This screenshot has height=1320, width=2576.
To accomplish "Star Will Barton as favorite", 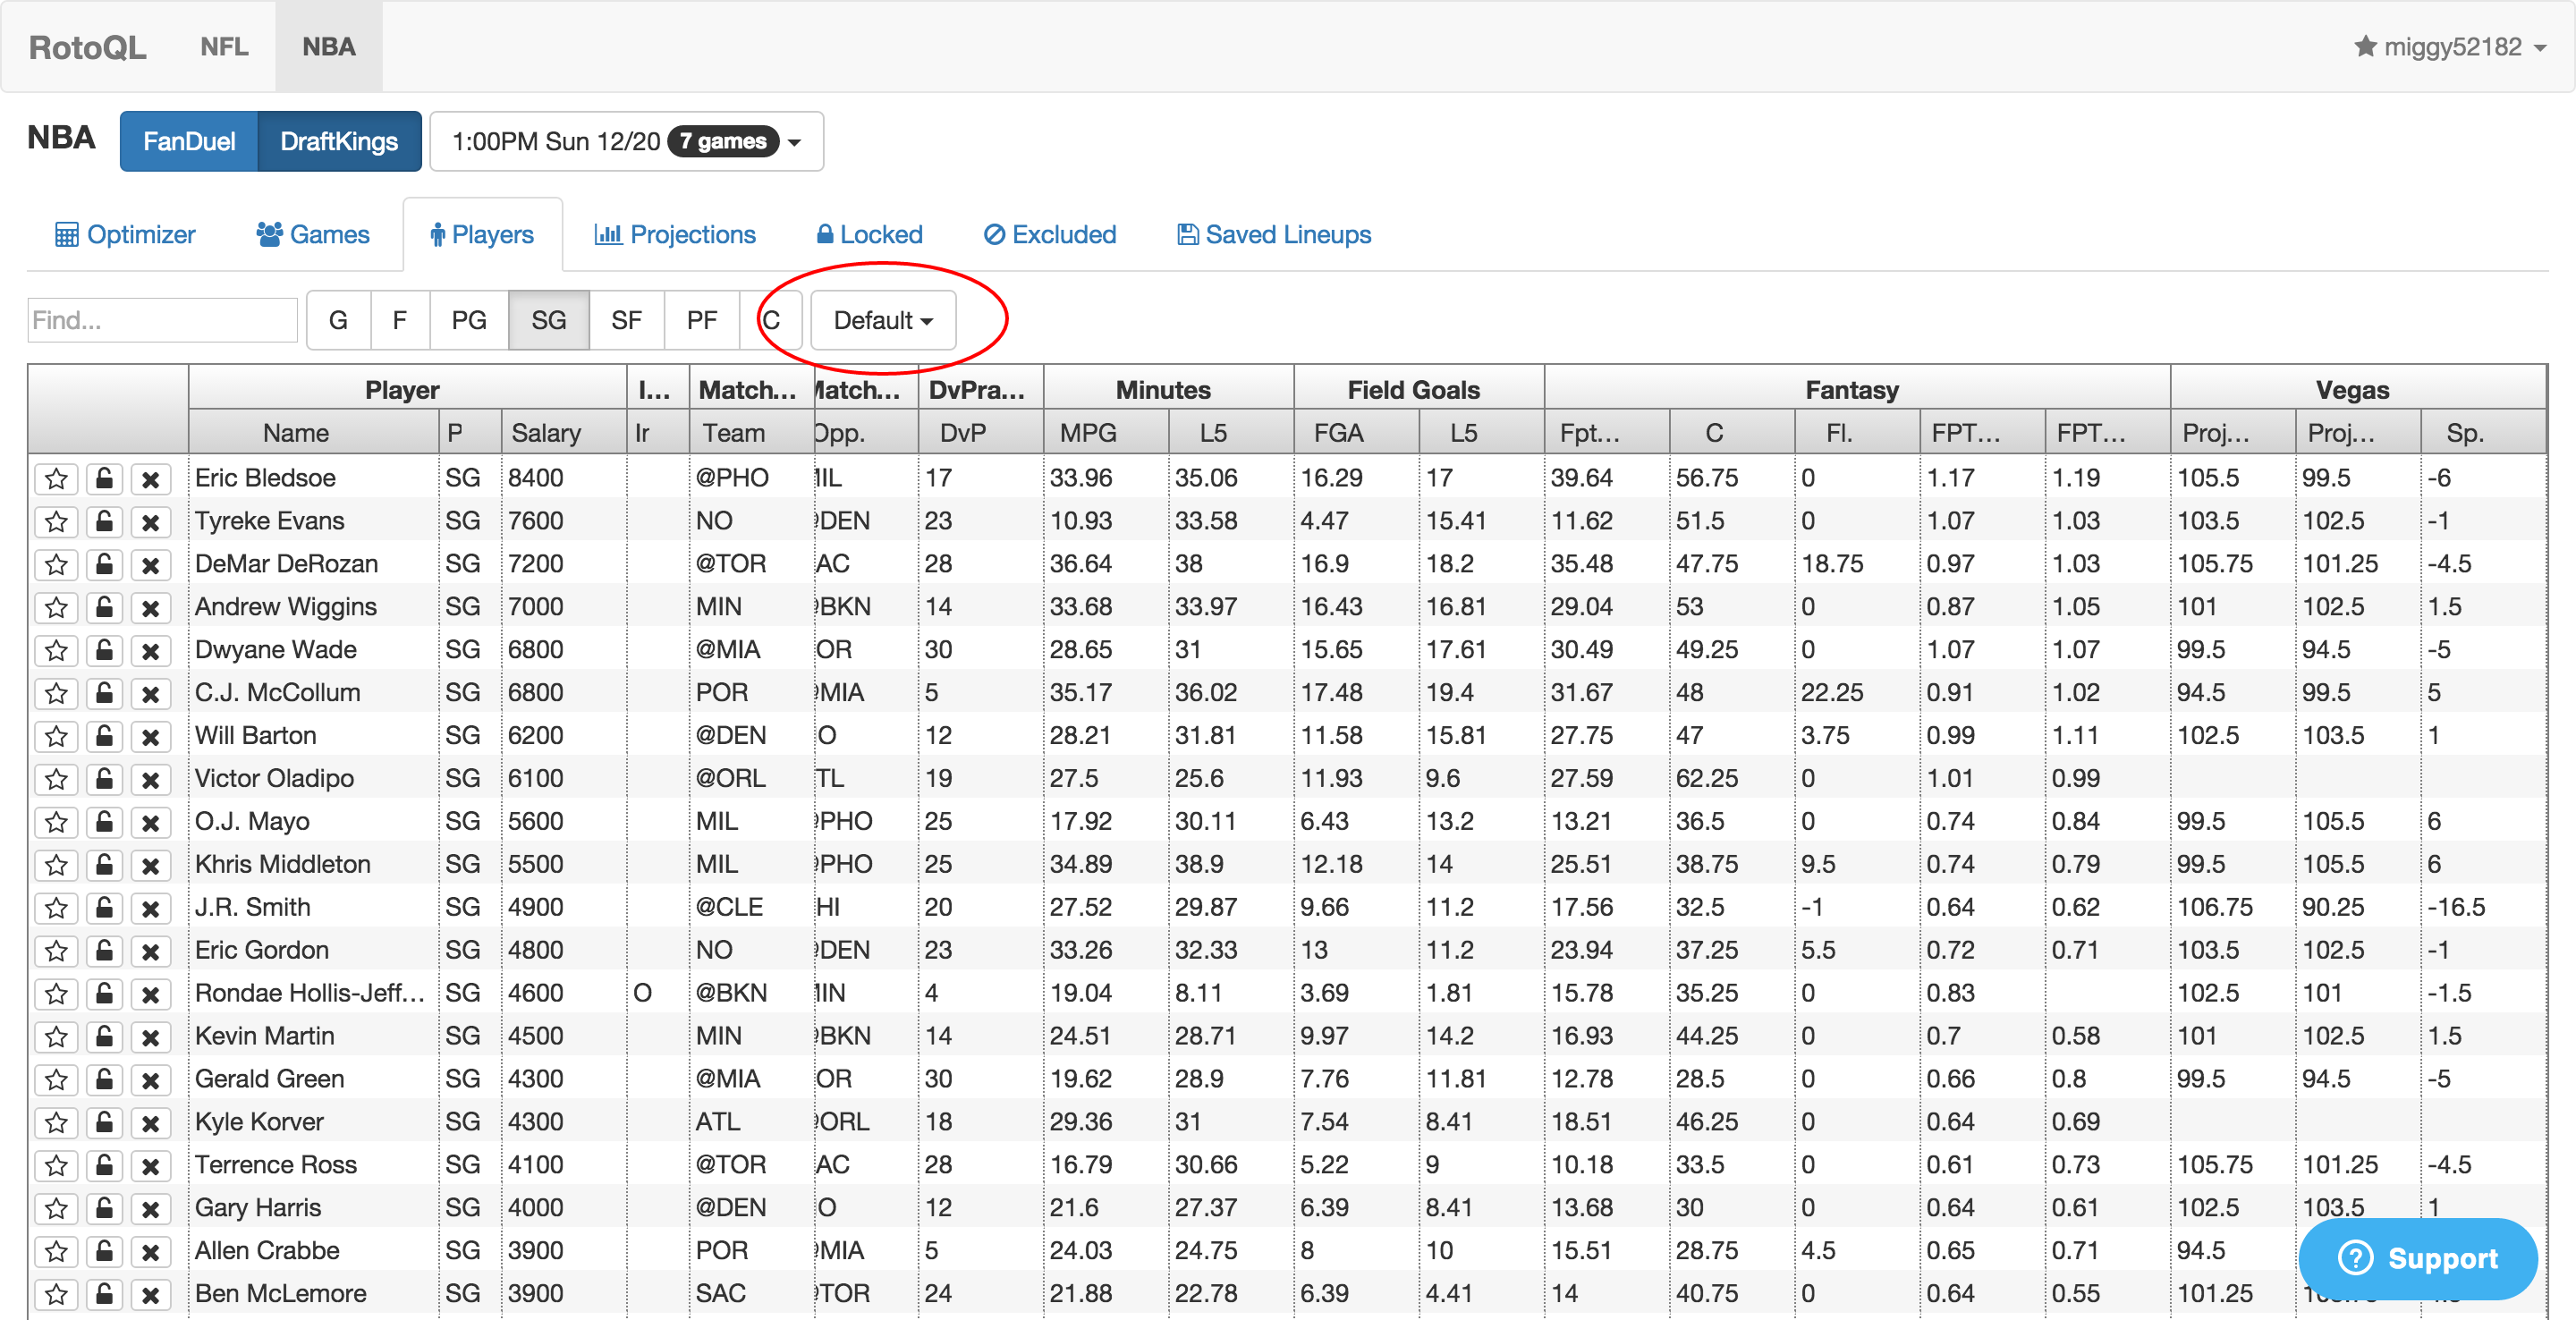I will [x=57, y=736].
